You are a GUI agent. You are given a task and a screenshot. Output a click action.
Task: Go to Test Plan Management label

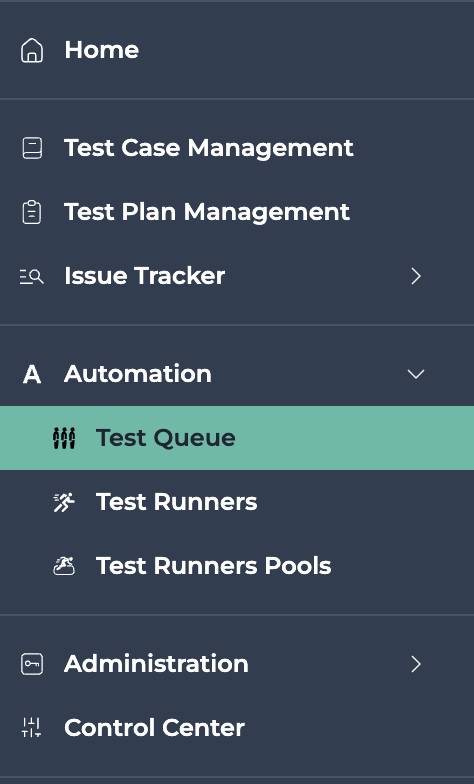[207, 212]
